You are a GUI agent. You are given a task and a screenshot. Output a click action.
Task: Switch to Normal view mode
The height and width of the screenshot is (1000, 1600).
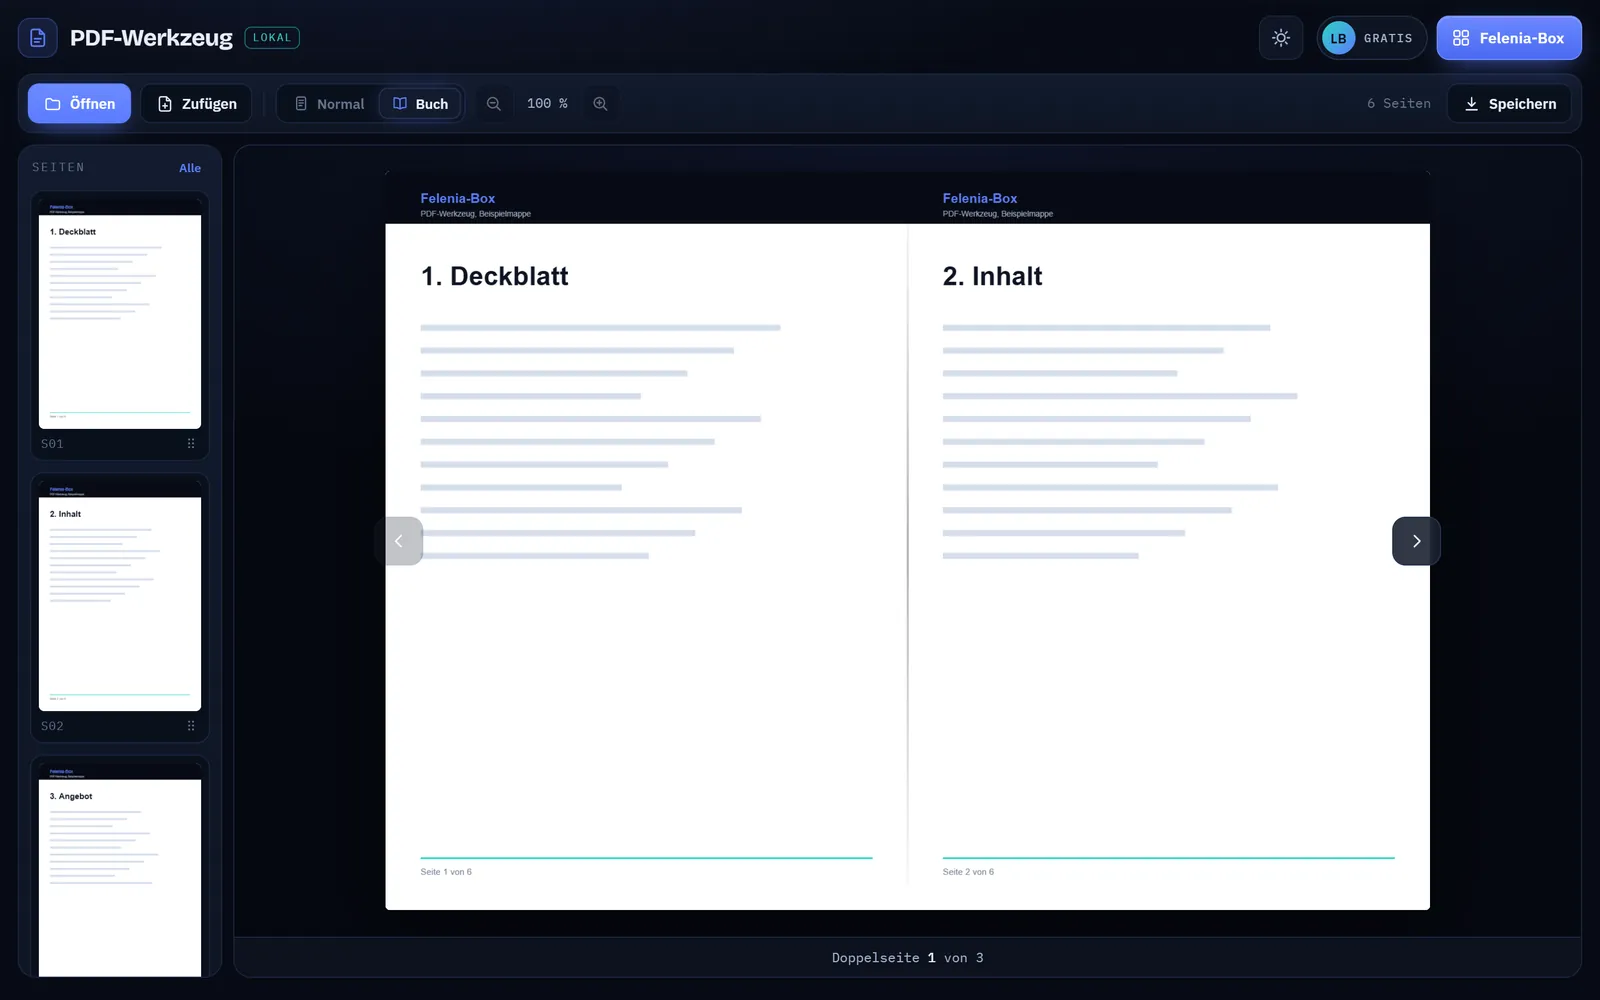[329, 103]
